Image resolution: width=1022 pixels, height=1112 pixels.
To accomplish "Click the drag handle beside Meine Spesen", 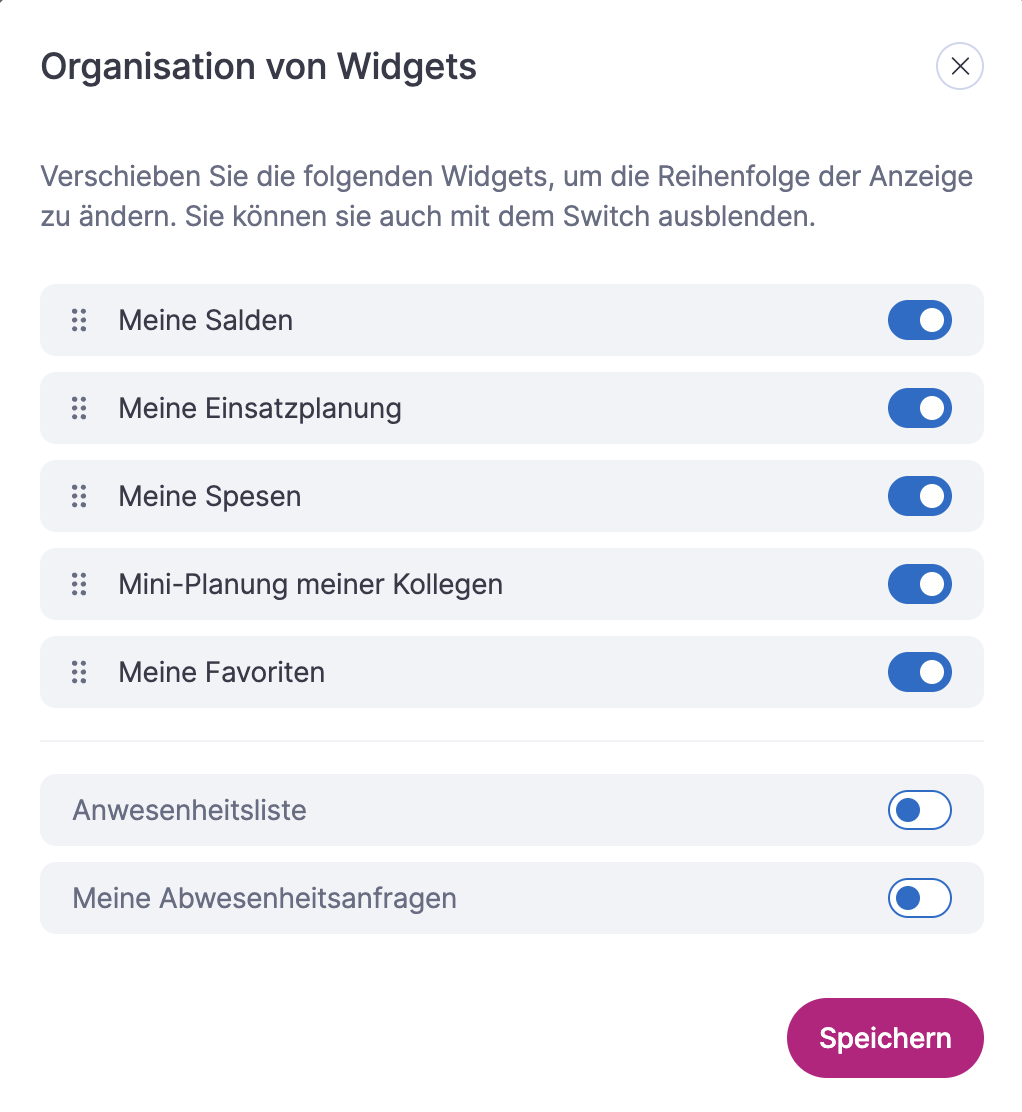I will (79, 496).
